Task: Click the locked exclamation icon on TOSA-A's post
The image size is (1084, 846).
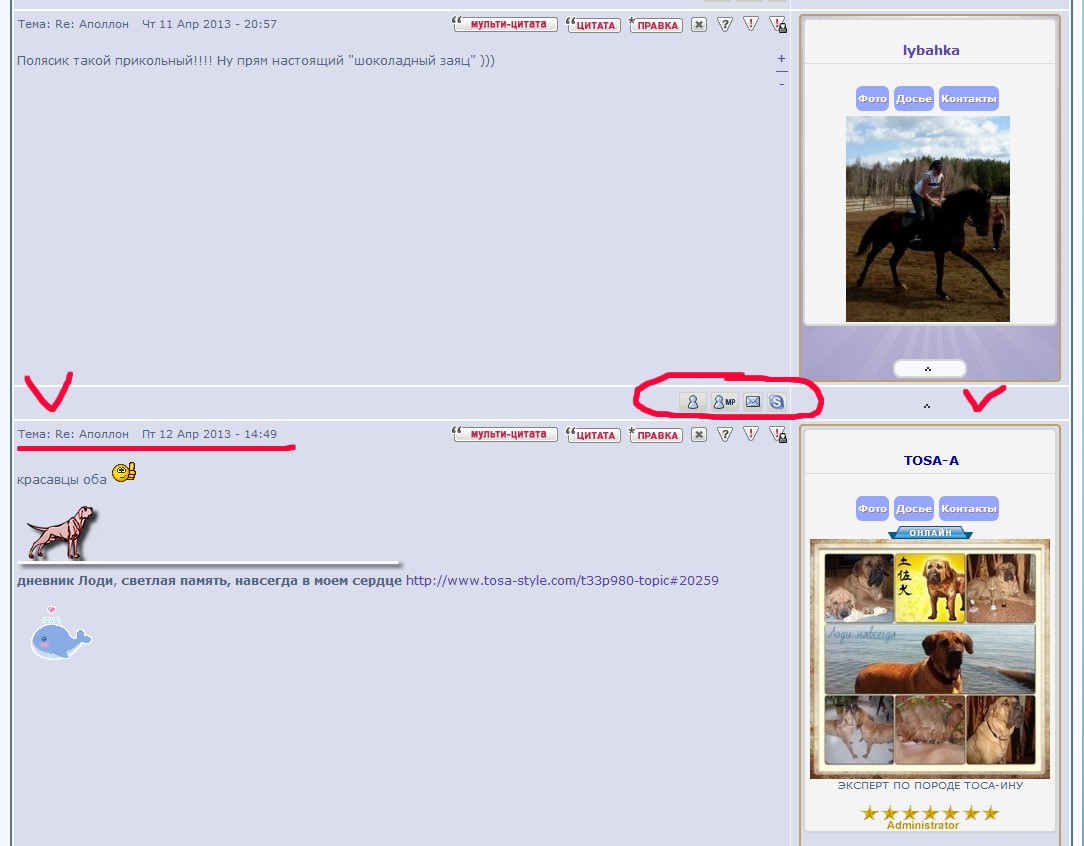Action: click(x=778, y=435)
